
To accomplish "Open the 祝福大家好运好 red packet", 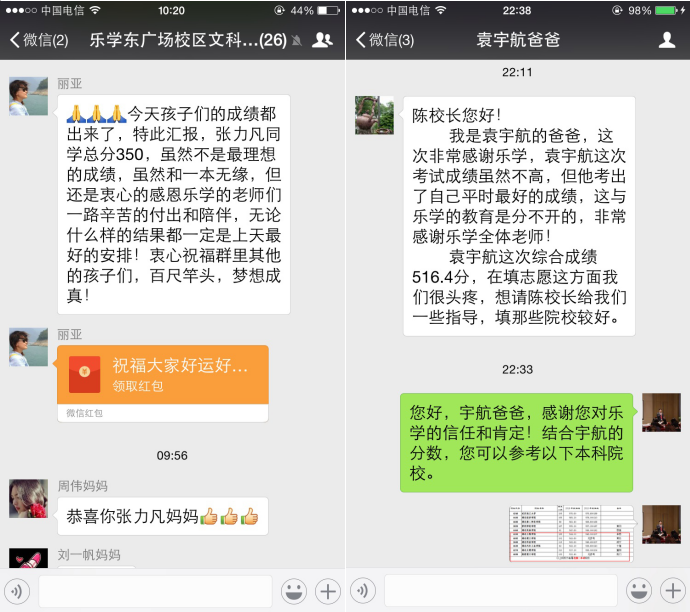I will coord(163,384).
